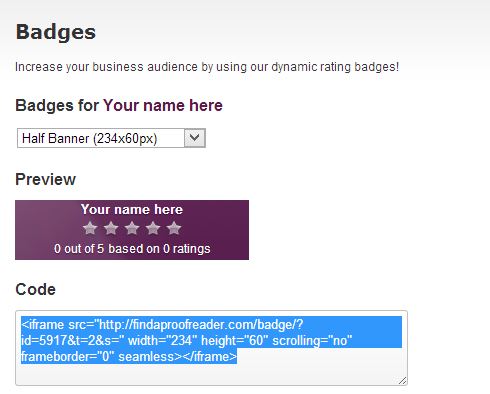Click the resize grip of the code textarea

pos(402,380)
